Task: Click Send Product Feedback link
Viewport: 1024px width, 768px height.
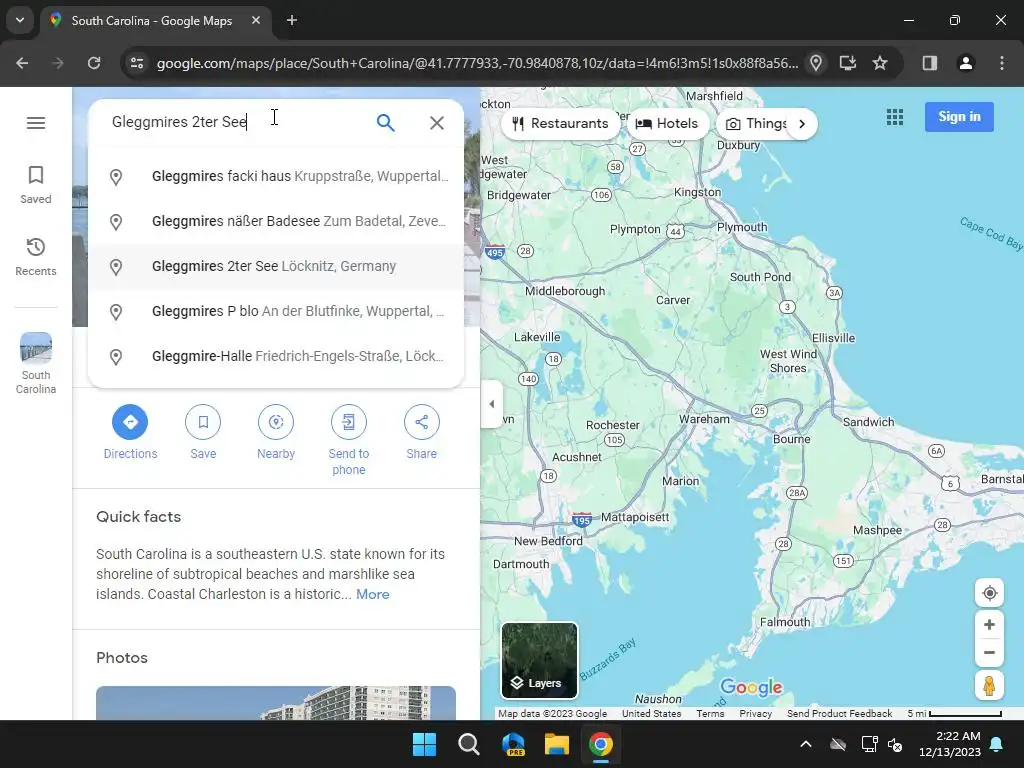Action: [x=839, y=714]
